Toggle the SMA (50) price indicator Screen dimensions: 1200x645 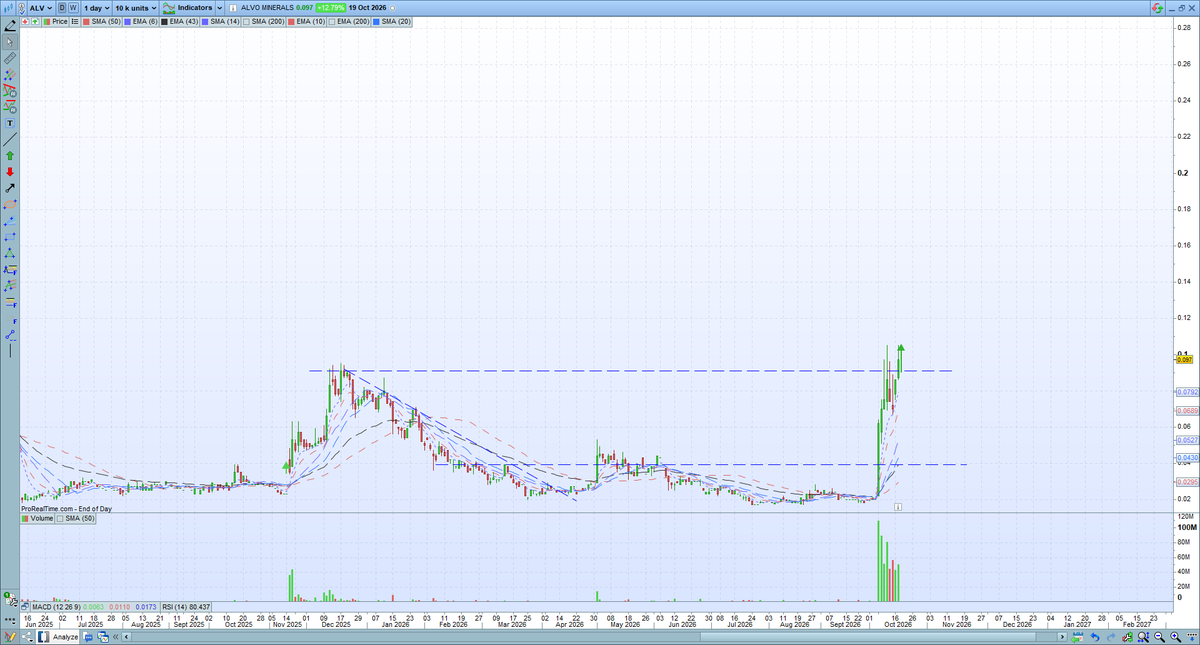(x=101, y=21)
